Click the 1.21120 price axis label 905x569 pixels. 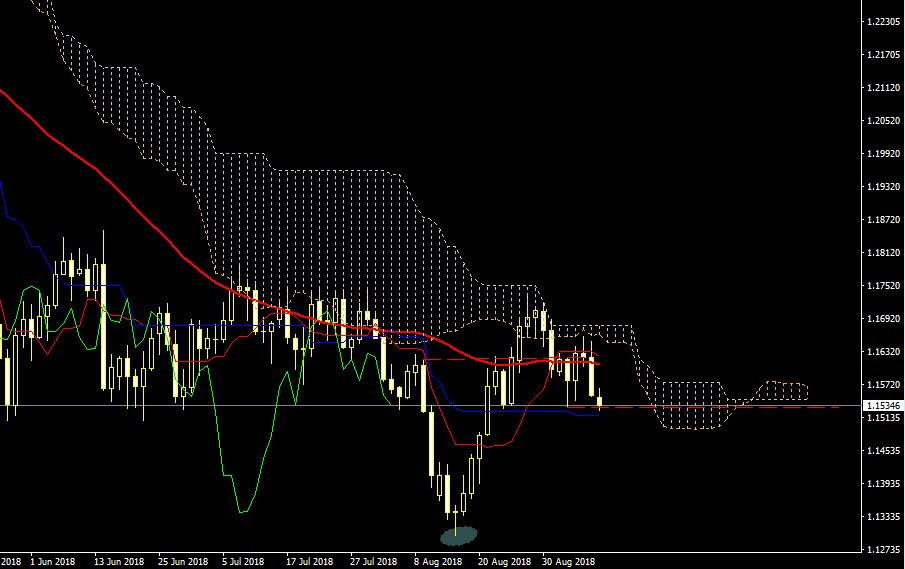882,89
